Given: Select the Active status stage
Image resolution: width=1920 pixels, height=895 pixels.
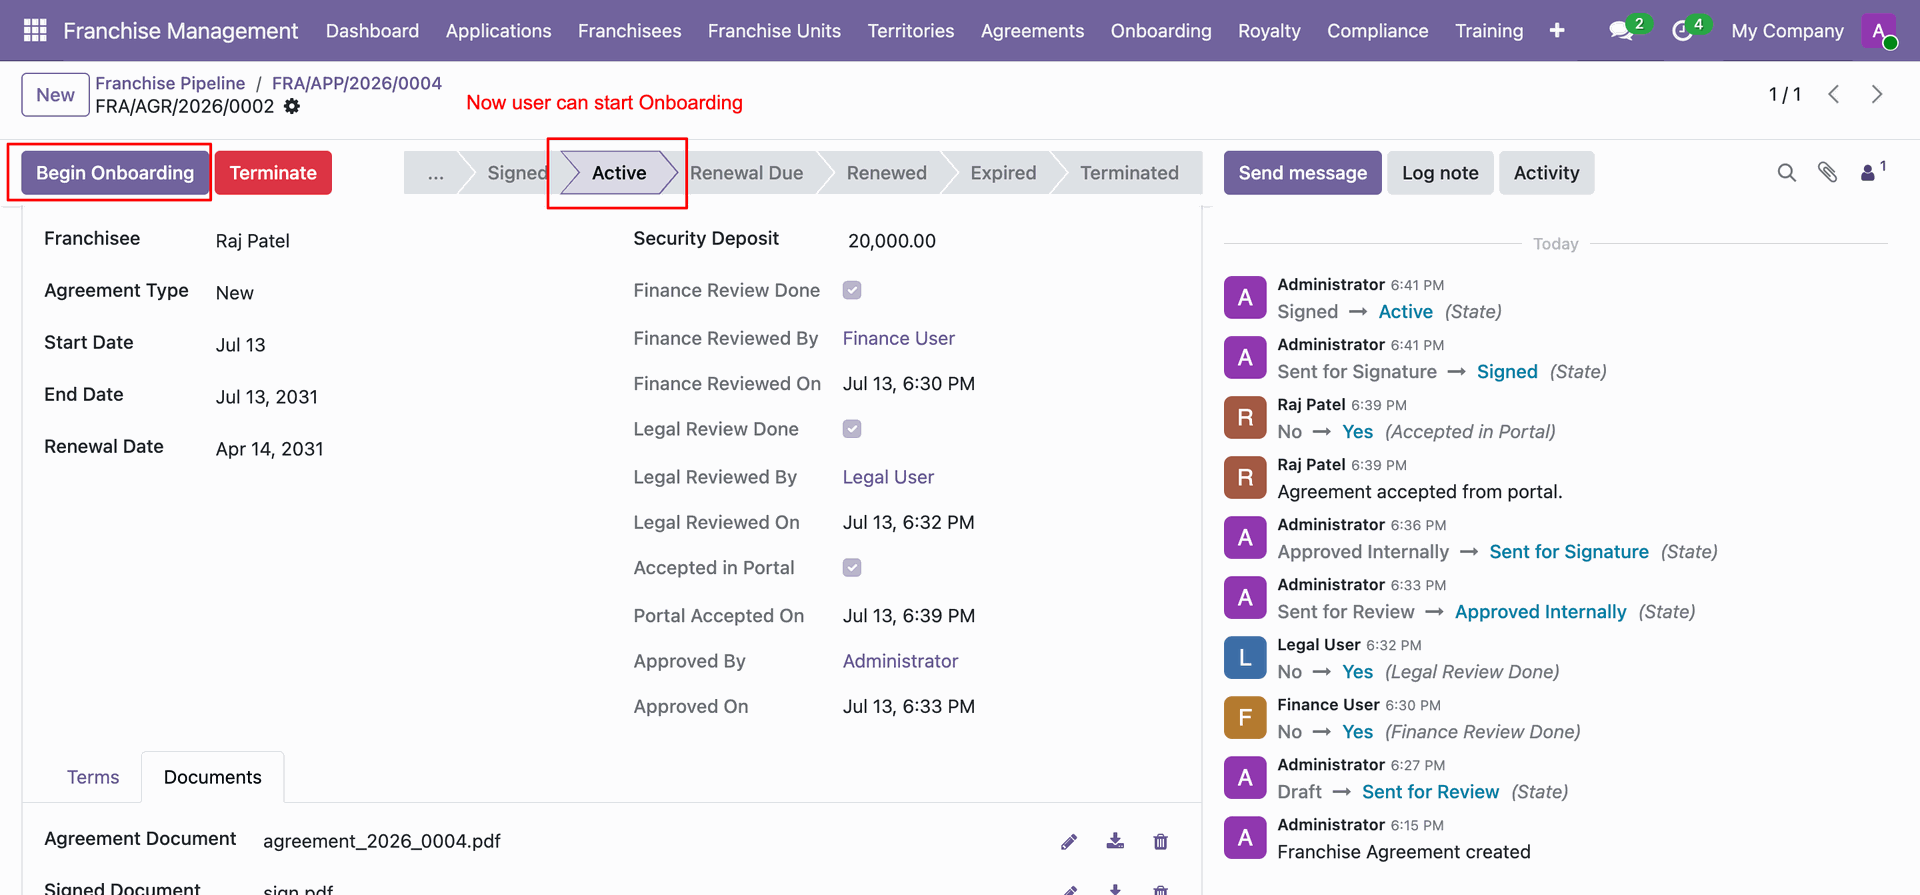Looking at the screenshot, I should (x=619, y=173).
